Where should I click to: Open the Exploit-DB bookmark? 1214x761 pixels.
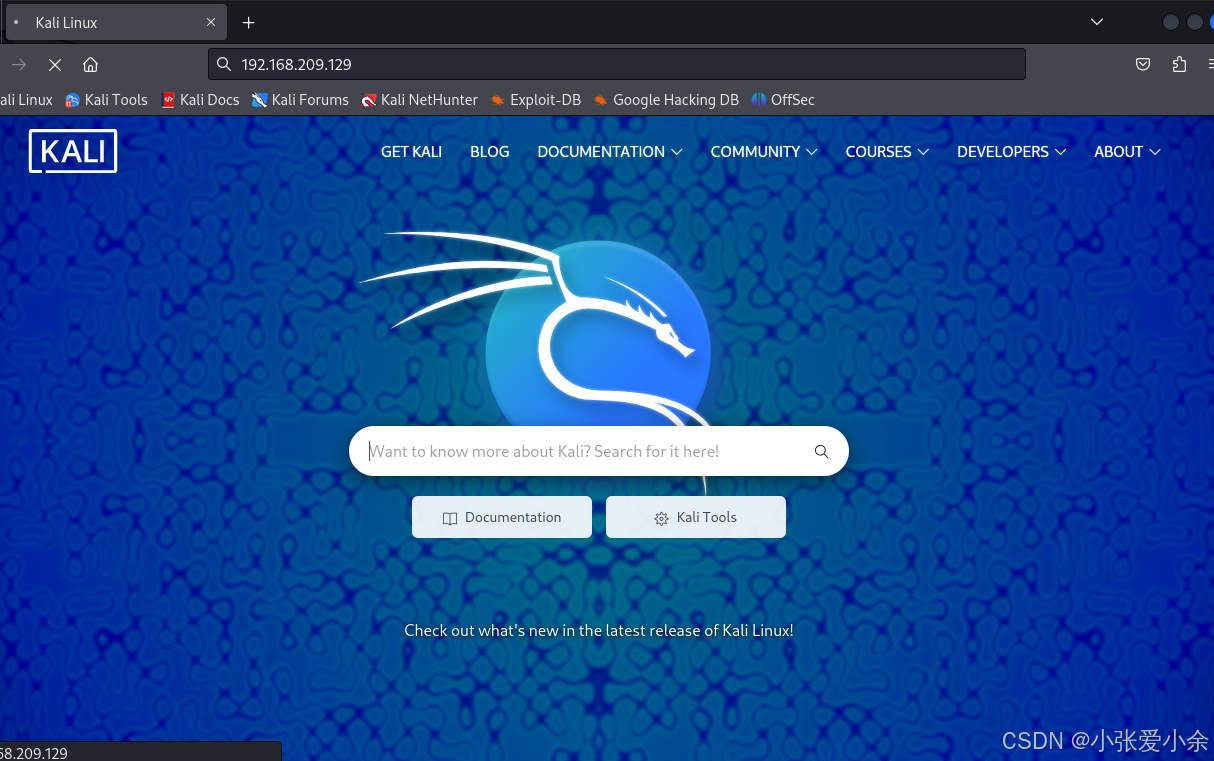click(x=535, y=100)
